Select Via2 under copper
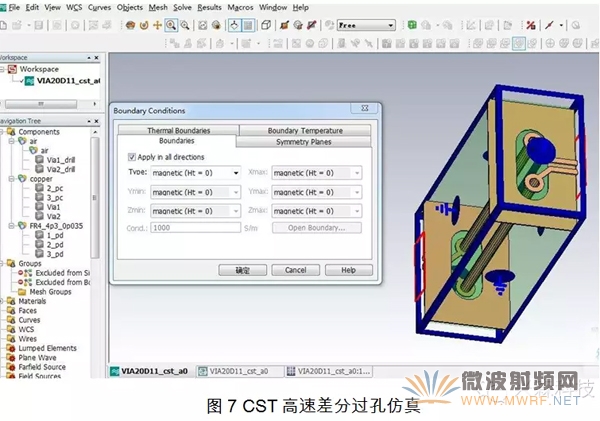Viewport: 600px width, 421px height. pos(54,216)
